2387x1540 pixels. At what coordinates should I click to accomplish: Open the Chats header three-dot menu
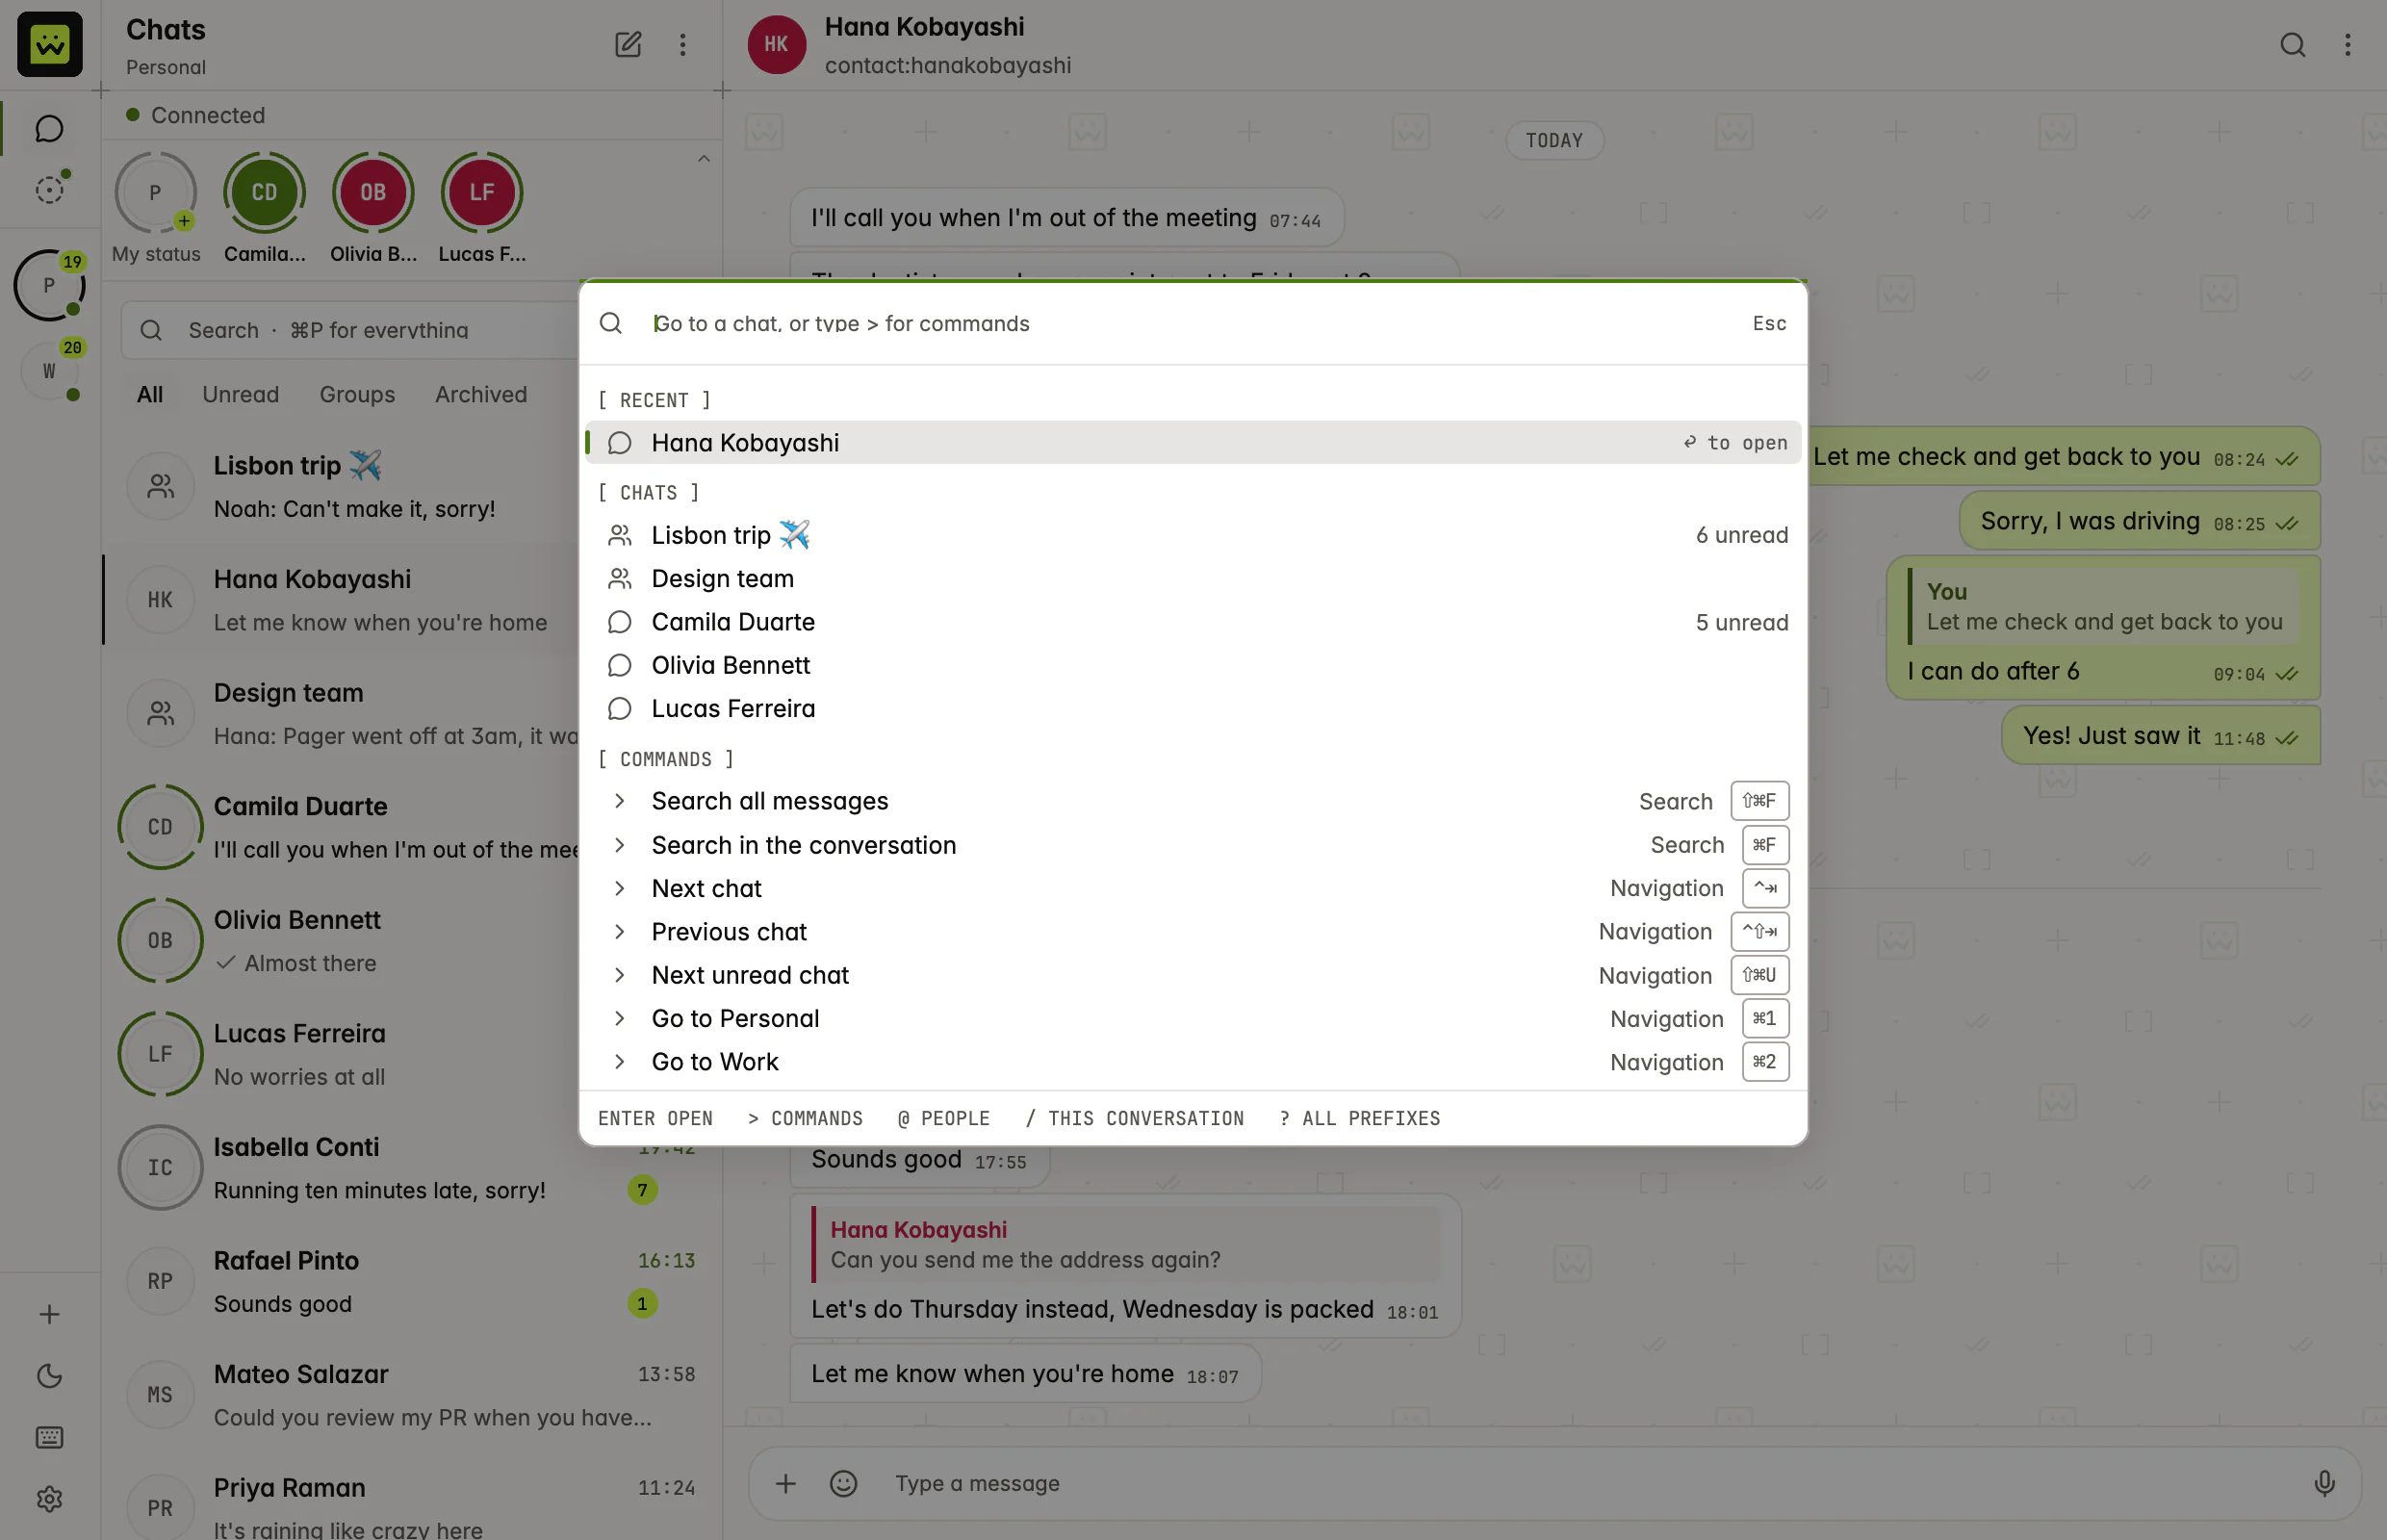[x=683, y=44]
